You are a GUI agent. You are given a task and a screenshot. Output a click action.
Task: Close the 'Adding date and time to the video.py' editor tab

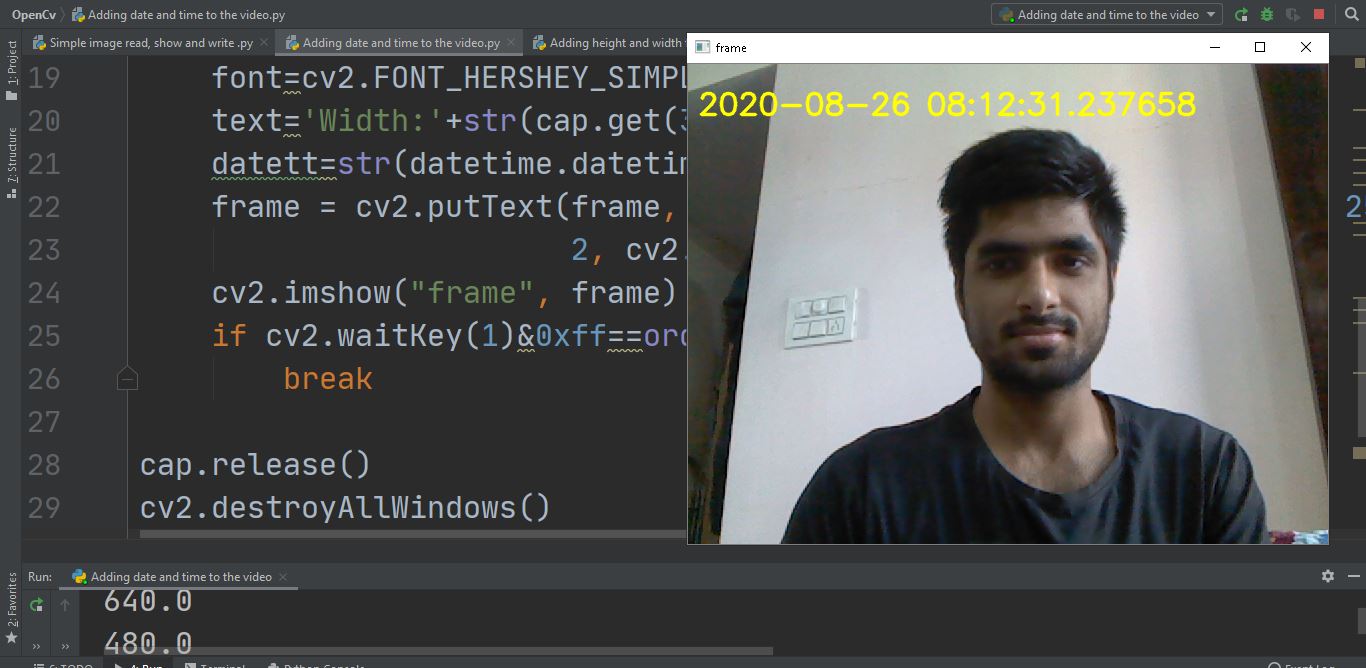[512, 43]
